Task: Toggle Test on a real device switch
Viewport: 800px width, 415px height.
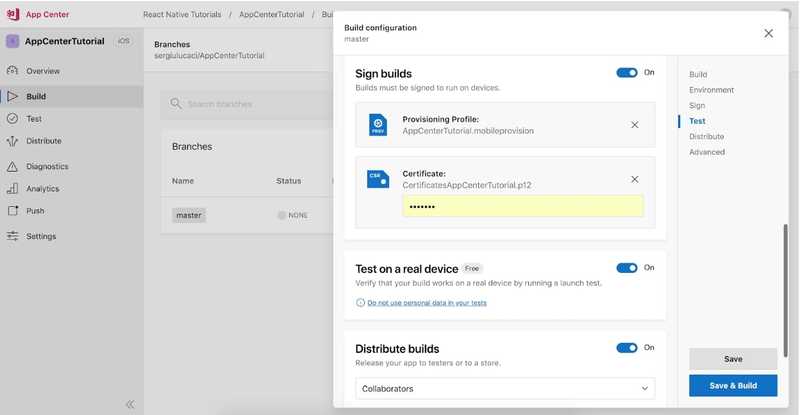Action: 627,268
